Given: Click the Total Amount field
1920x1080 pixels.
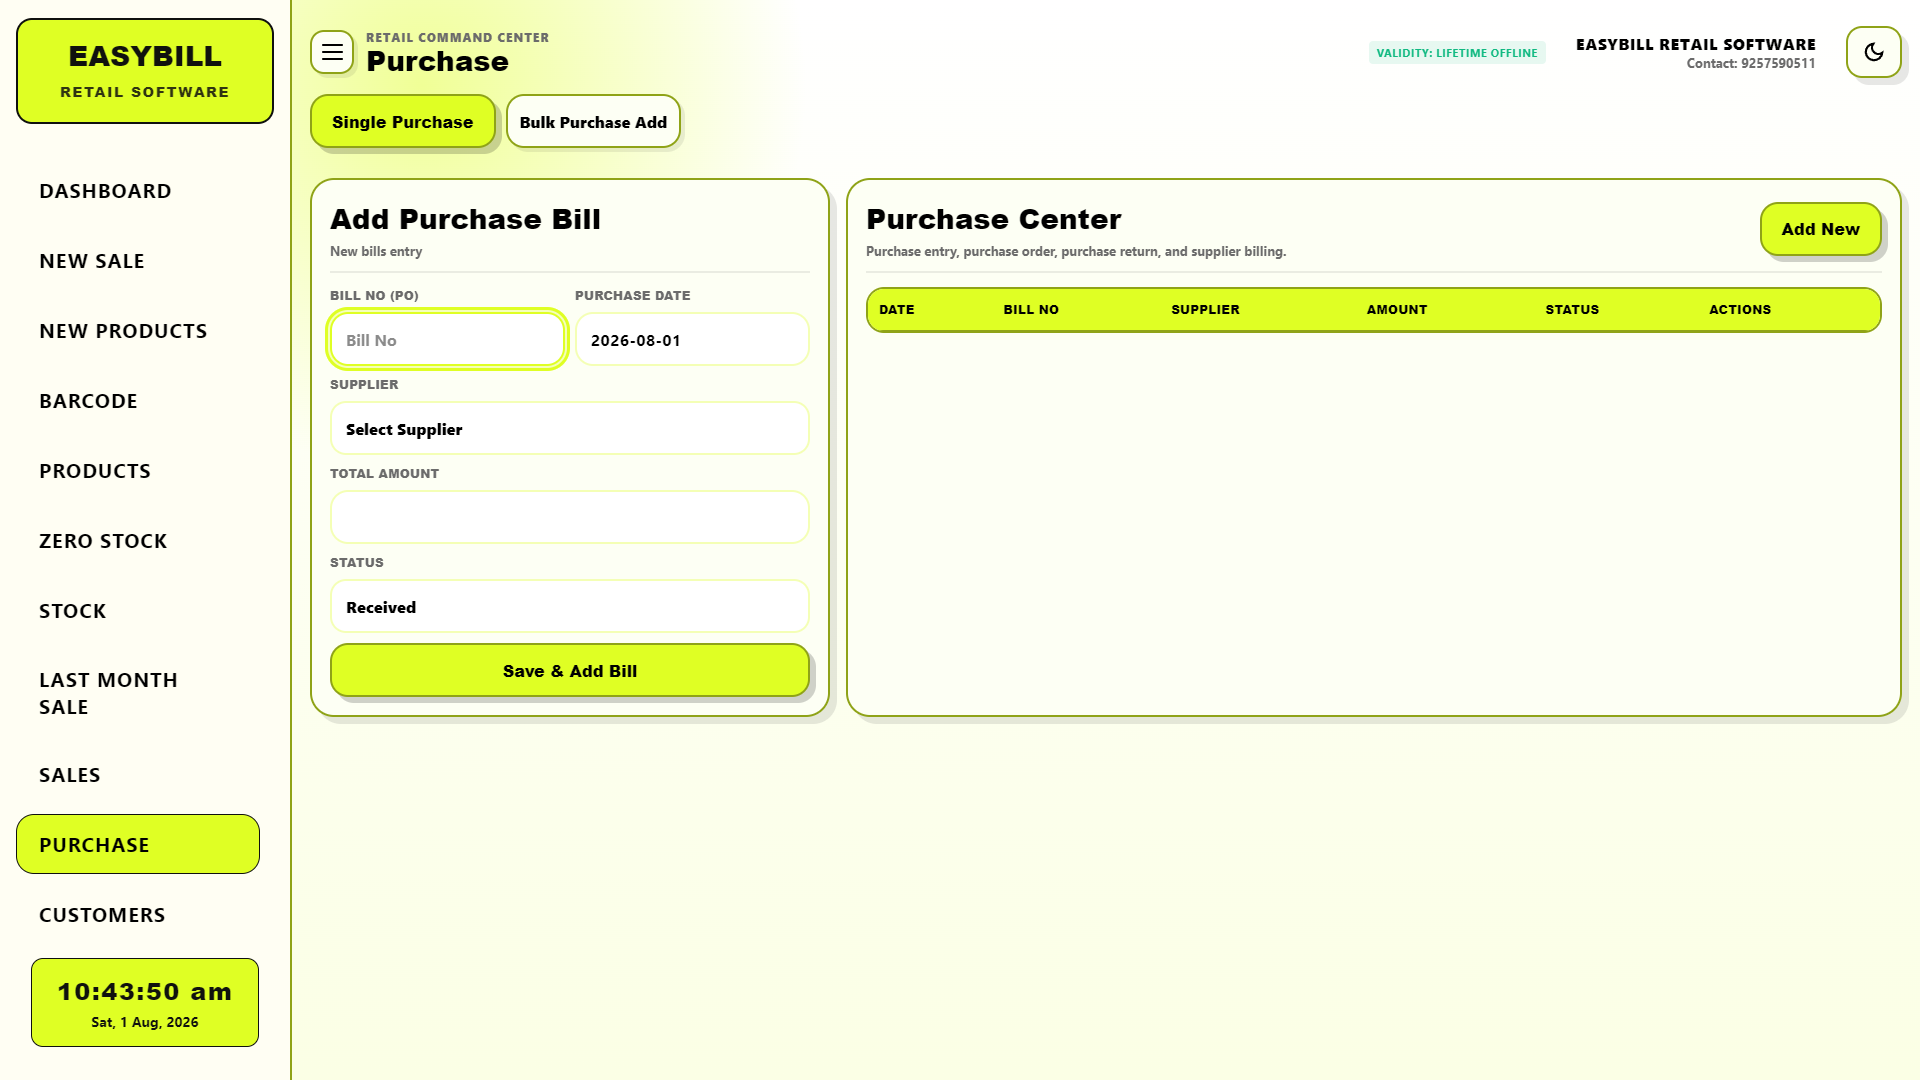Looking at the screenshot, I should [x=570, y=517].
